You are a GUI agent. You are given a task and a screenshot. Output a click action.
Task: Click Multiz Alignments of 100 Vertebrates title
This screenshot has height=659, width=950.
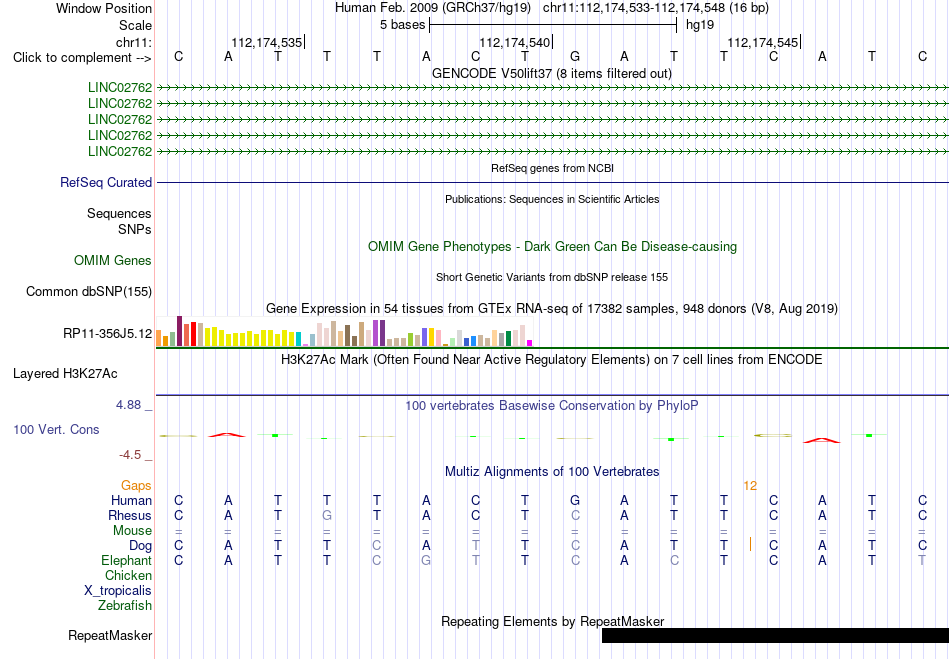[x=552, y=471]
